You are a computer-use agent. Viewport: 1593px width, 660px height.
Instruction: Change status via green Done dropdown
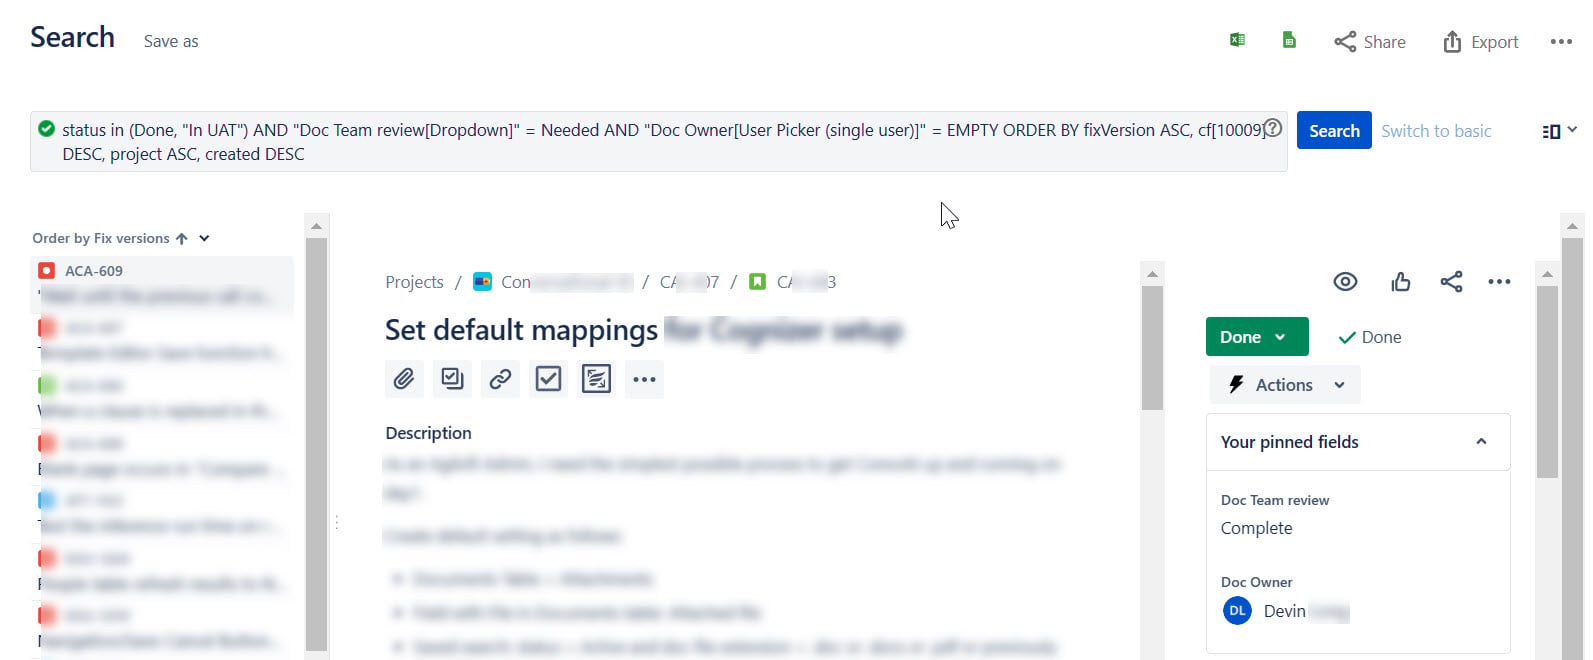click(1257, 337)
